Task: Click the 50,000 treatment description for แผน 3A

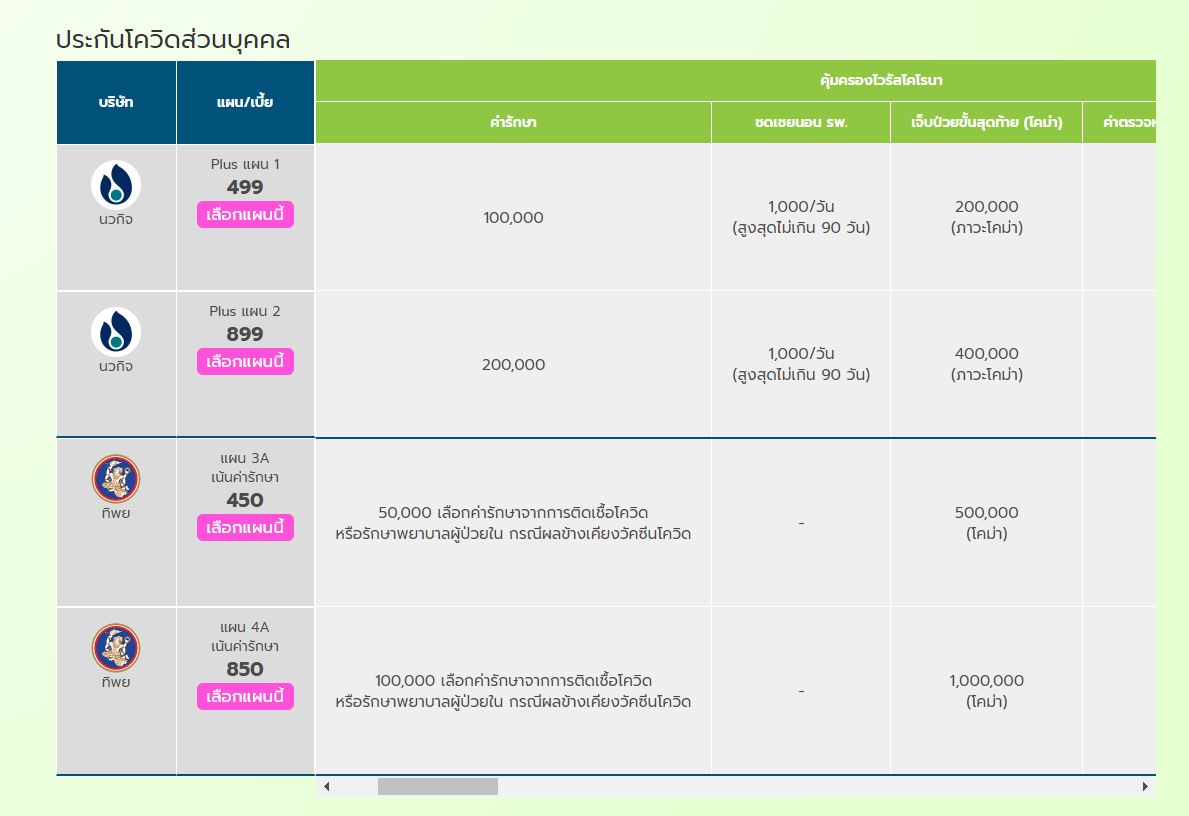Action: coord(513,523)
